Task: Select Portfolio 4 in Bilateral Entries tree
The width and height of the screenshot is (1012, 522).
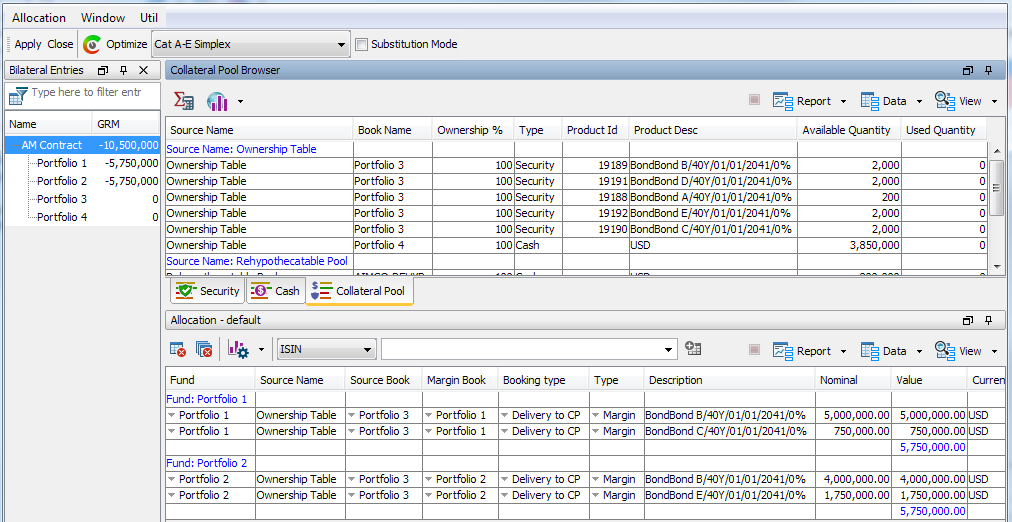Action: (62, 217)
